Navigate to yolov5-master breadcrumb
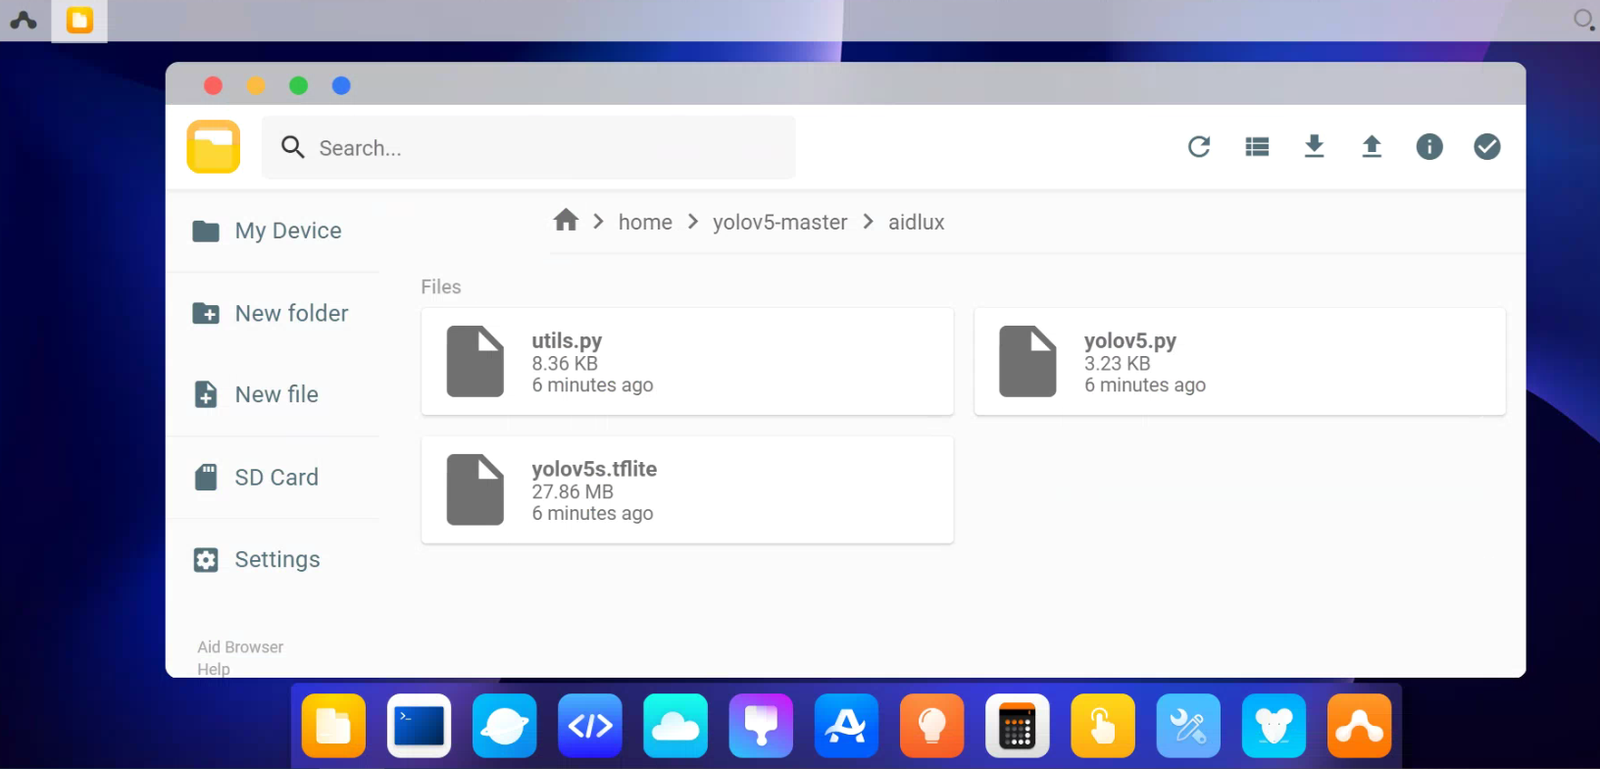1600x769 pixels. (780, 222)
